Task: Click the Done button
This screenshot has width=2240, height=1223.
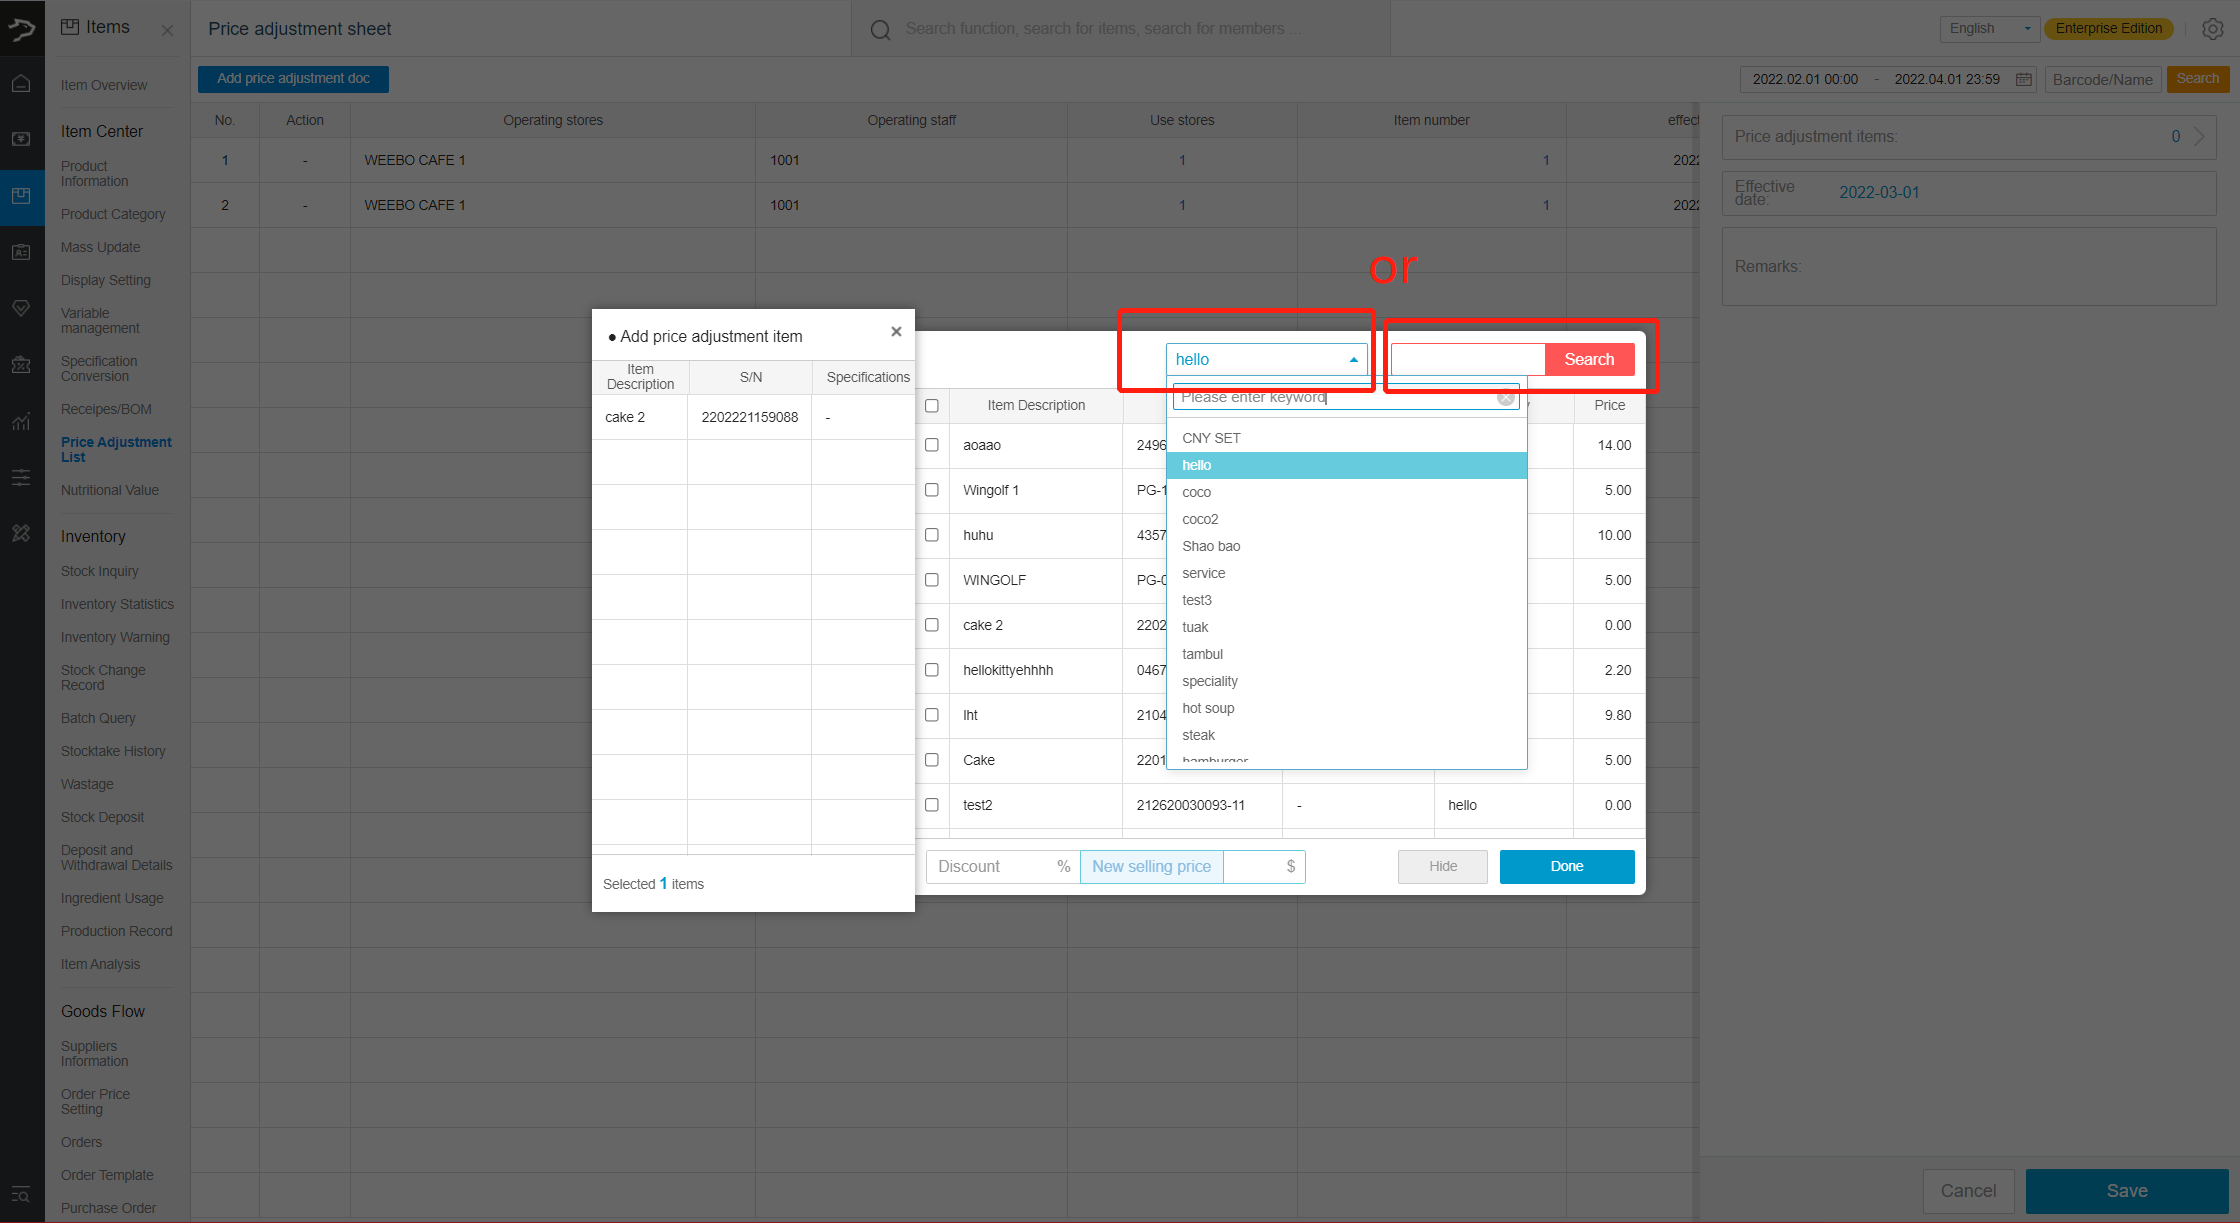Action: pos(1567,866)
